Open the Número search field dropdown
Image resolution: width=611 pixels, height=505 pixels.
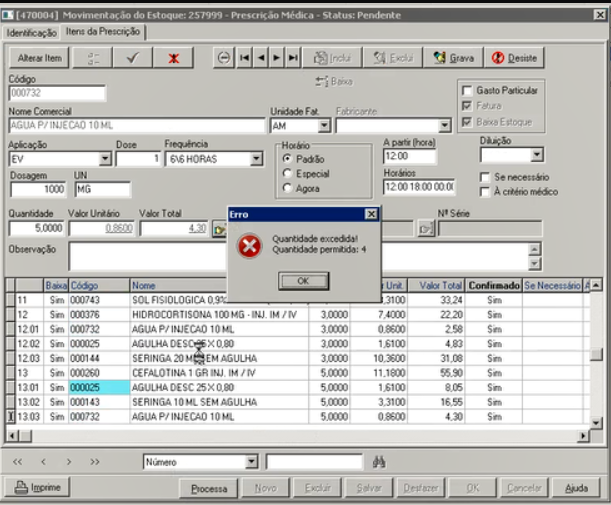coord(252,462)
